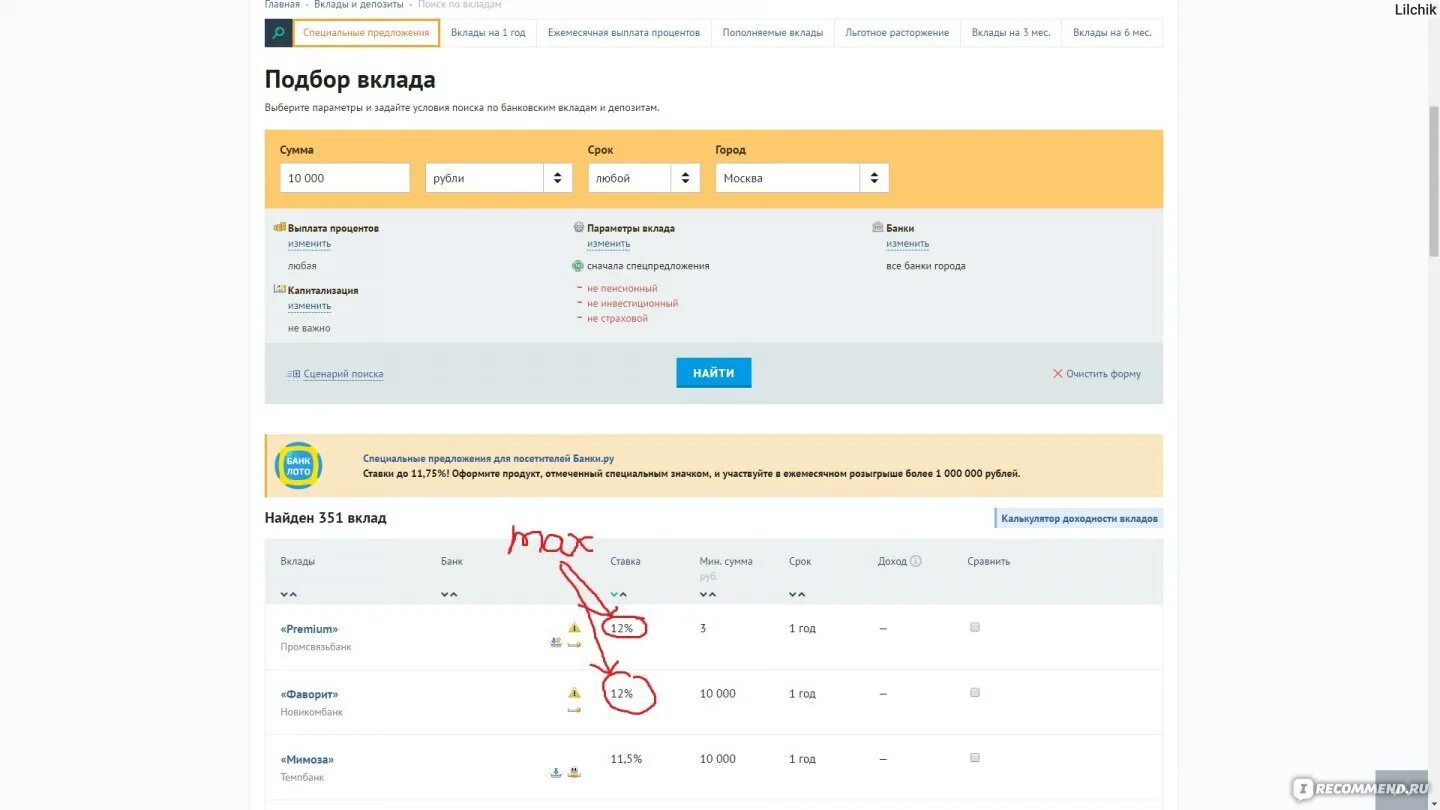The width and height of the screenshot is (1440, 810).
Task: Click the green icon before сначала спецпредложения
Action: click(x=578, y=266)
